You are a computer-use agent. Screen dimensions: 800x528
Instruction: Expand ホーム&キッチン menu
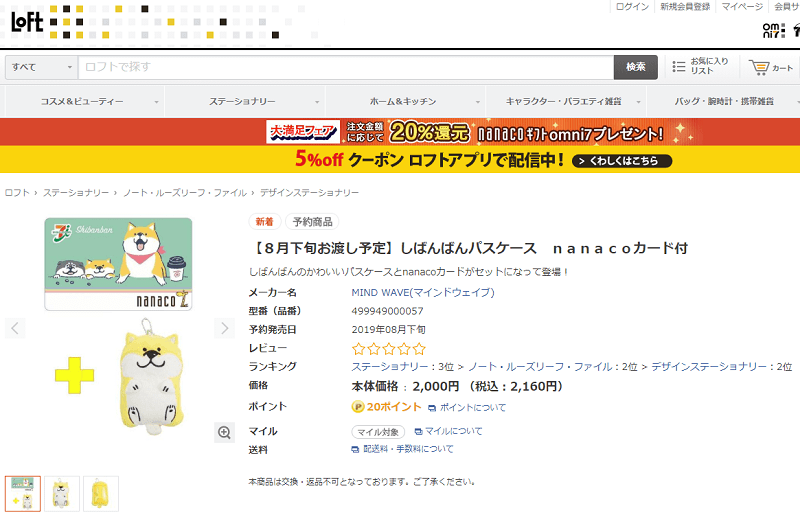(406, 102)
